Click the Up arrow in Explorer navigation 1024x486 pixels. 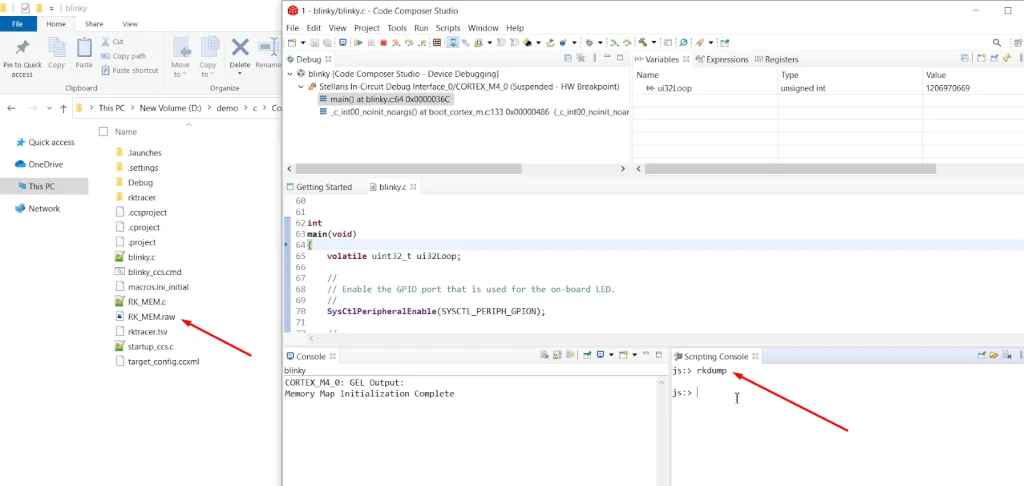[63, 108]
